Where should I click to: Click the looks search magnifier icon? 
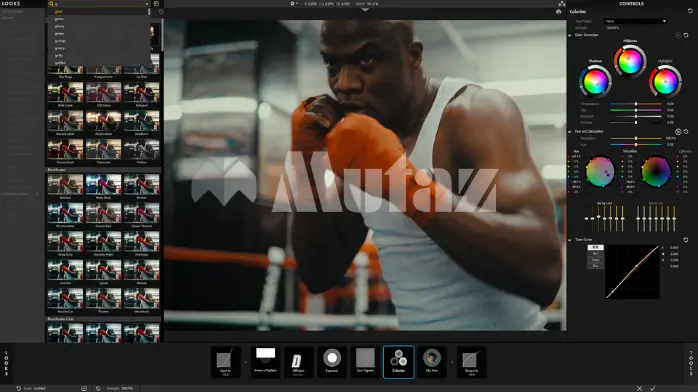coord(51,4)
